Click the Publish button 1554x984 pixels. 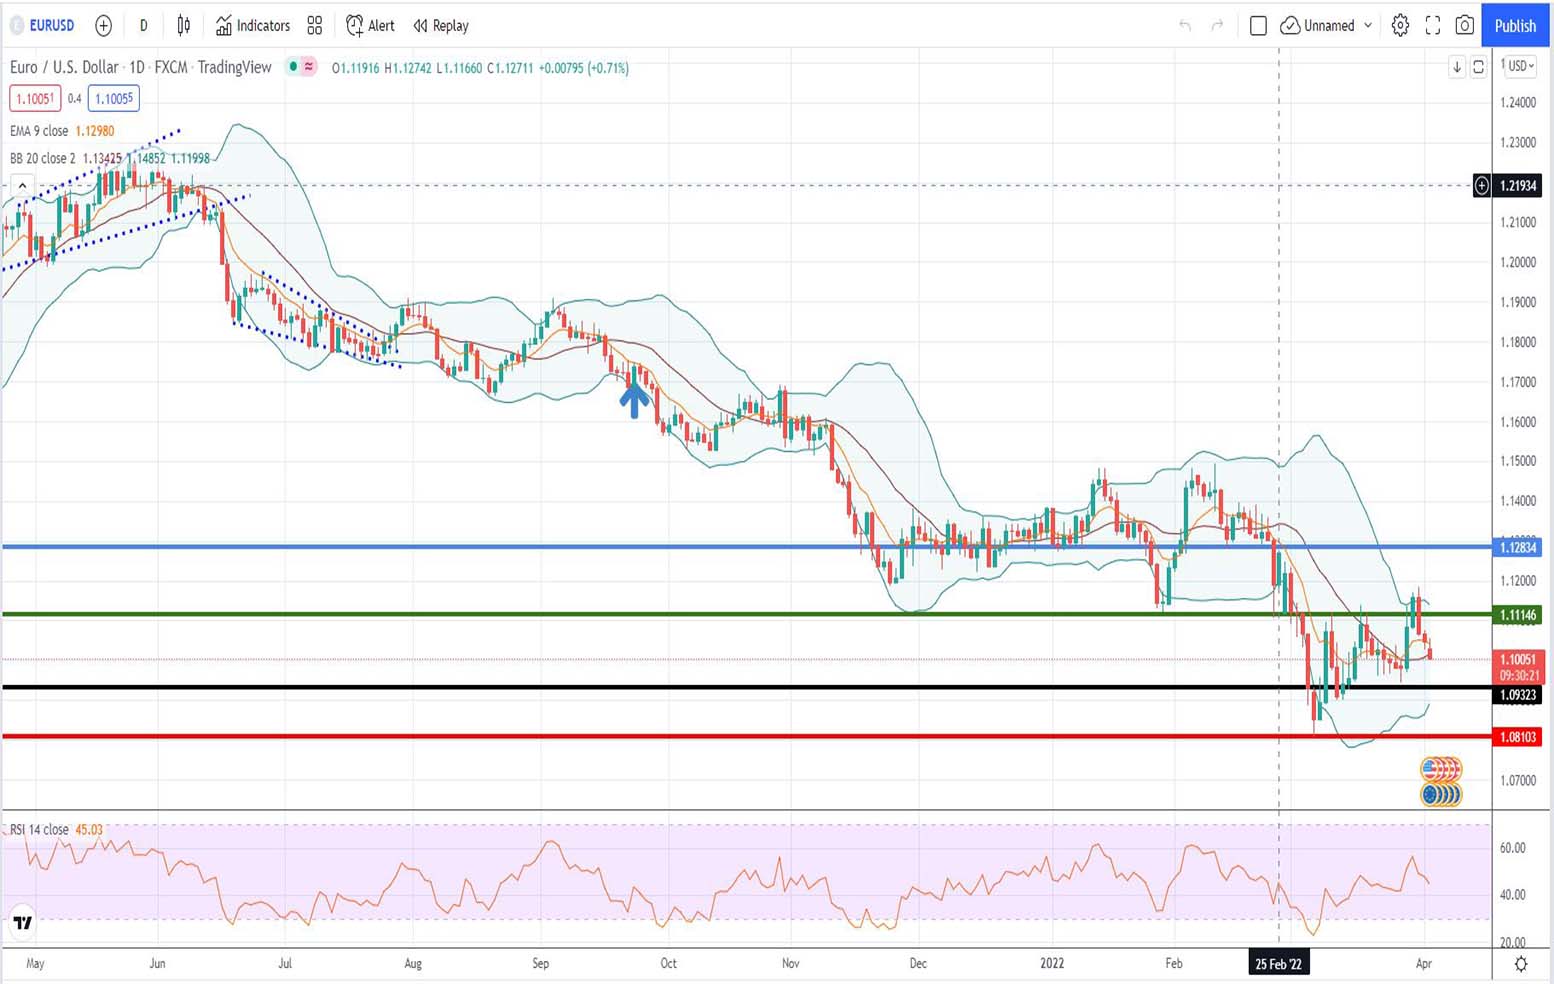pyautogui.click(x=1515, y=26)
